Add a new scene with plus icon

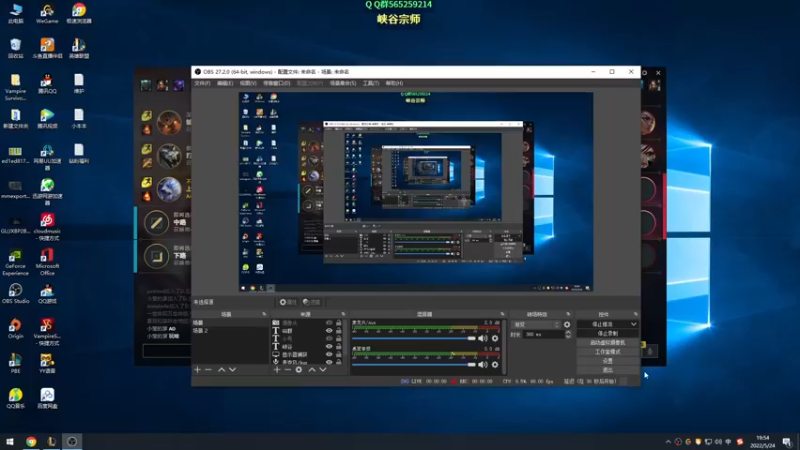197,369
